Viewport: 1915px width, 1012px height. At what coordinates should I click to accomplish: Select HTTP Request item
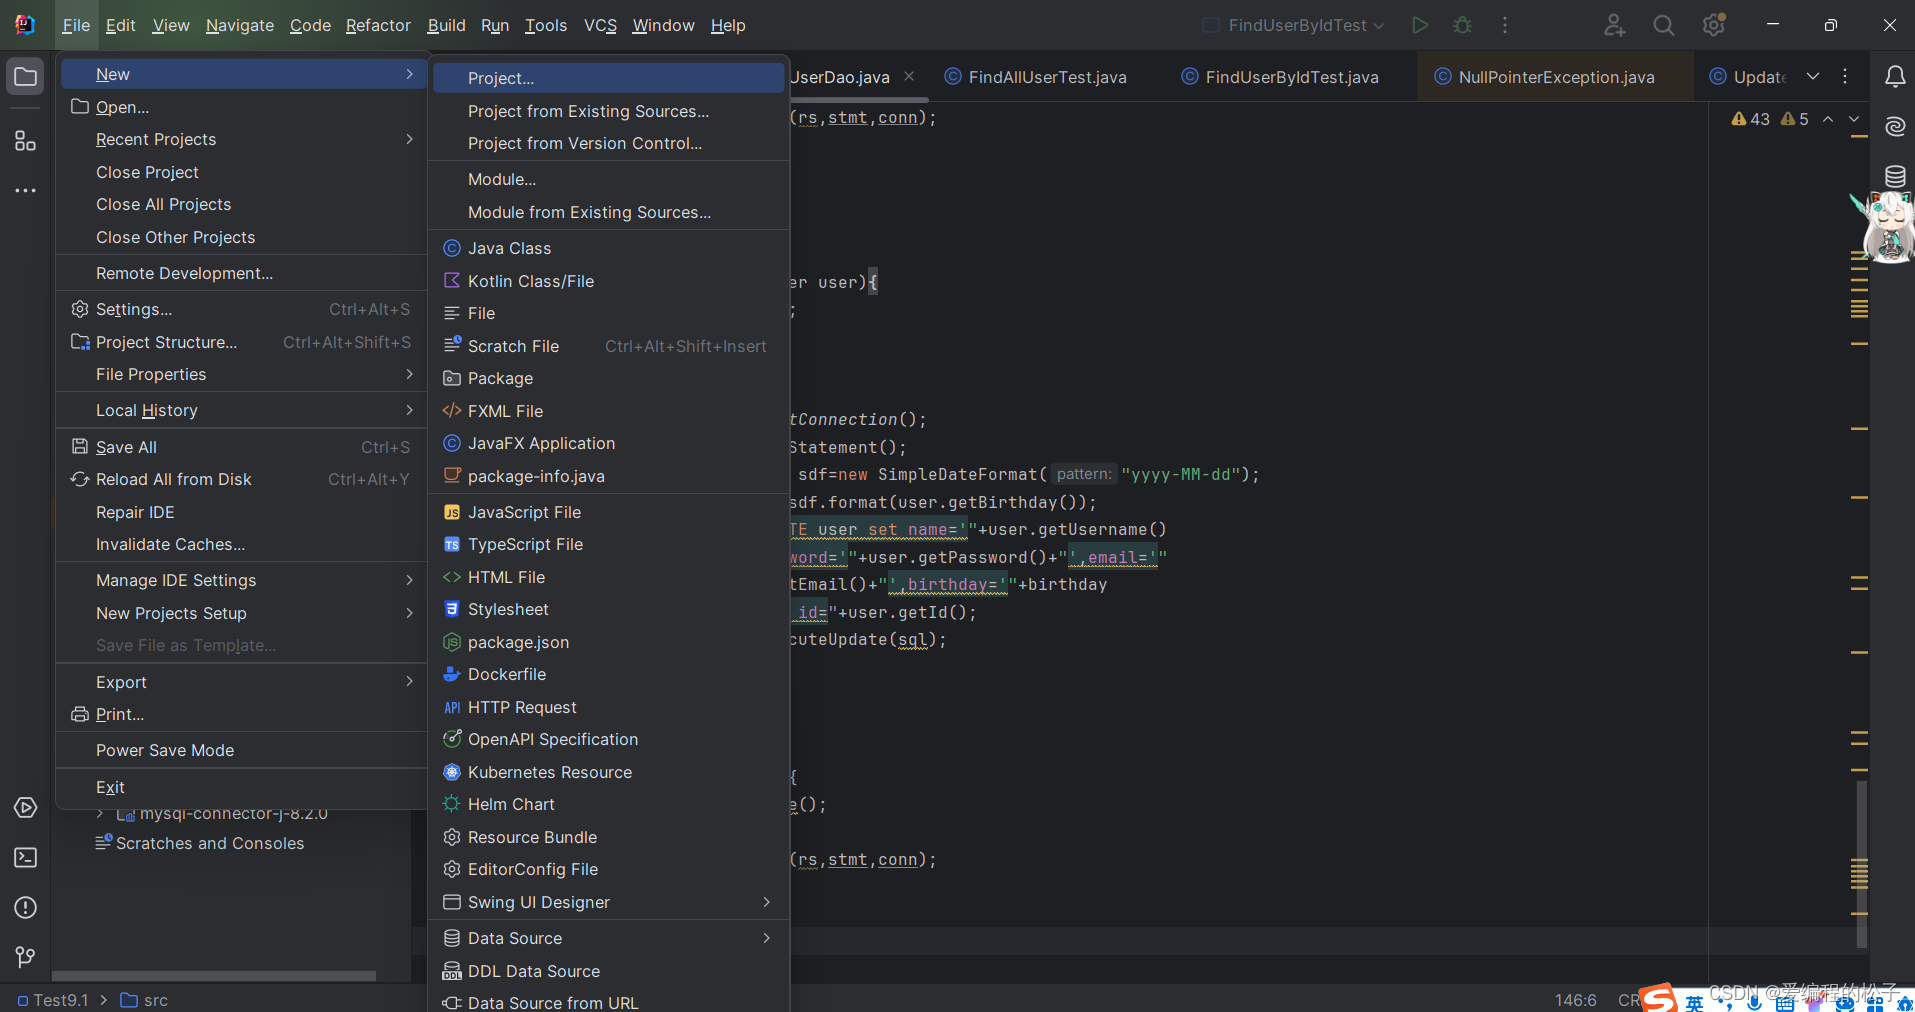click(609, 707)
